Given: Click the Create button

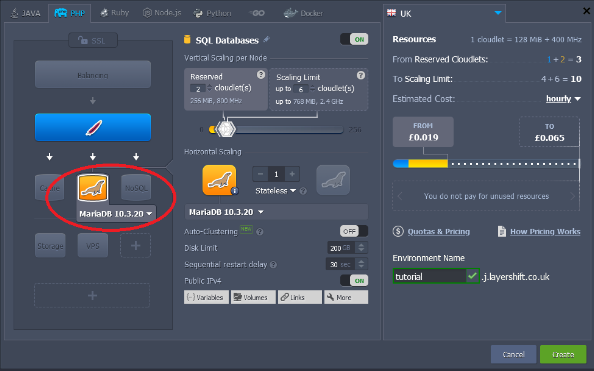Looking at the screenshot, I should [563, 354].
